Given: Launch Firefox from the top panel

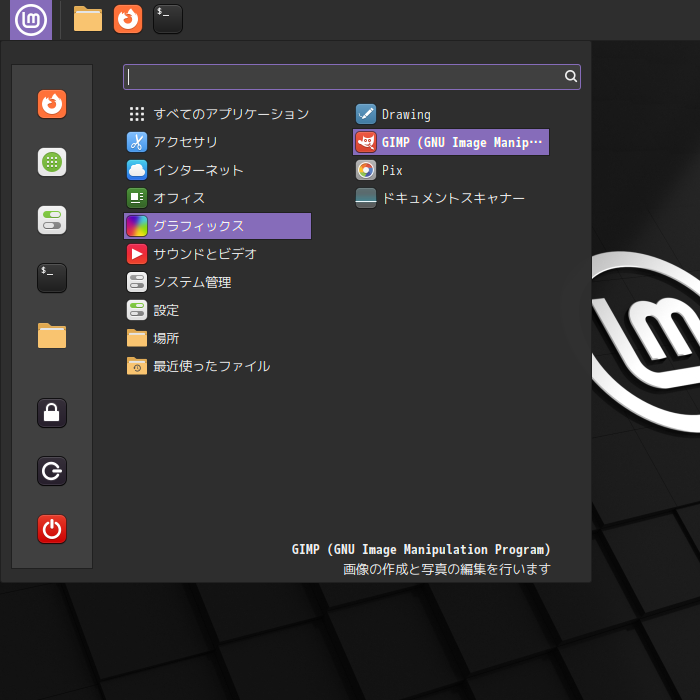Looking at the screenshot, I should [128, 19].
